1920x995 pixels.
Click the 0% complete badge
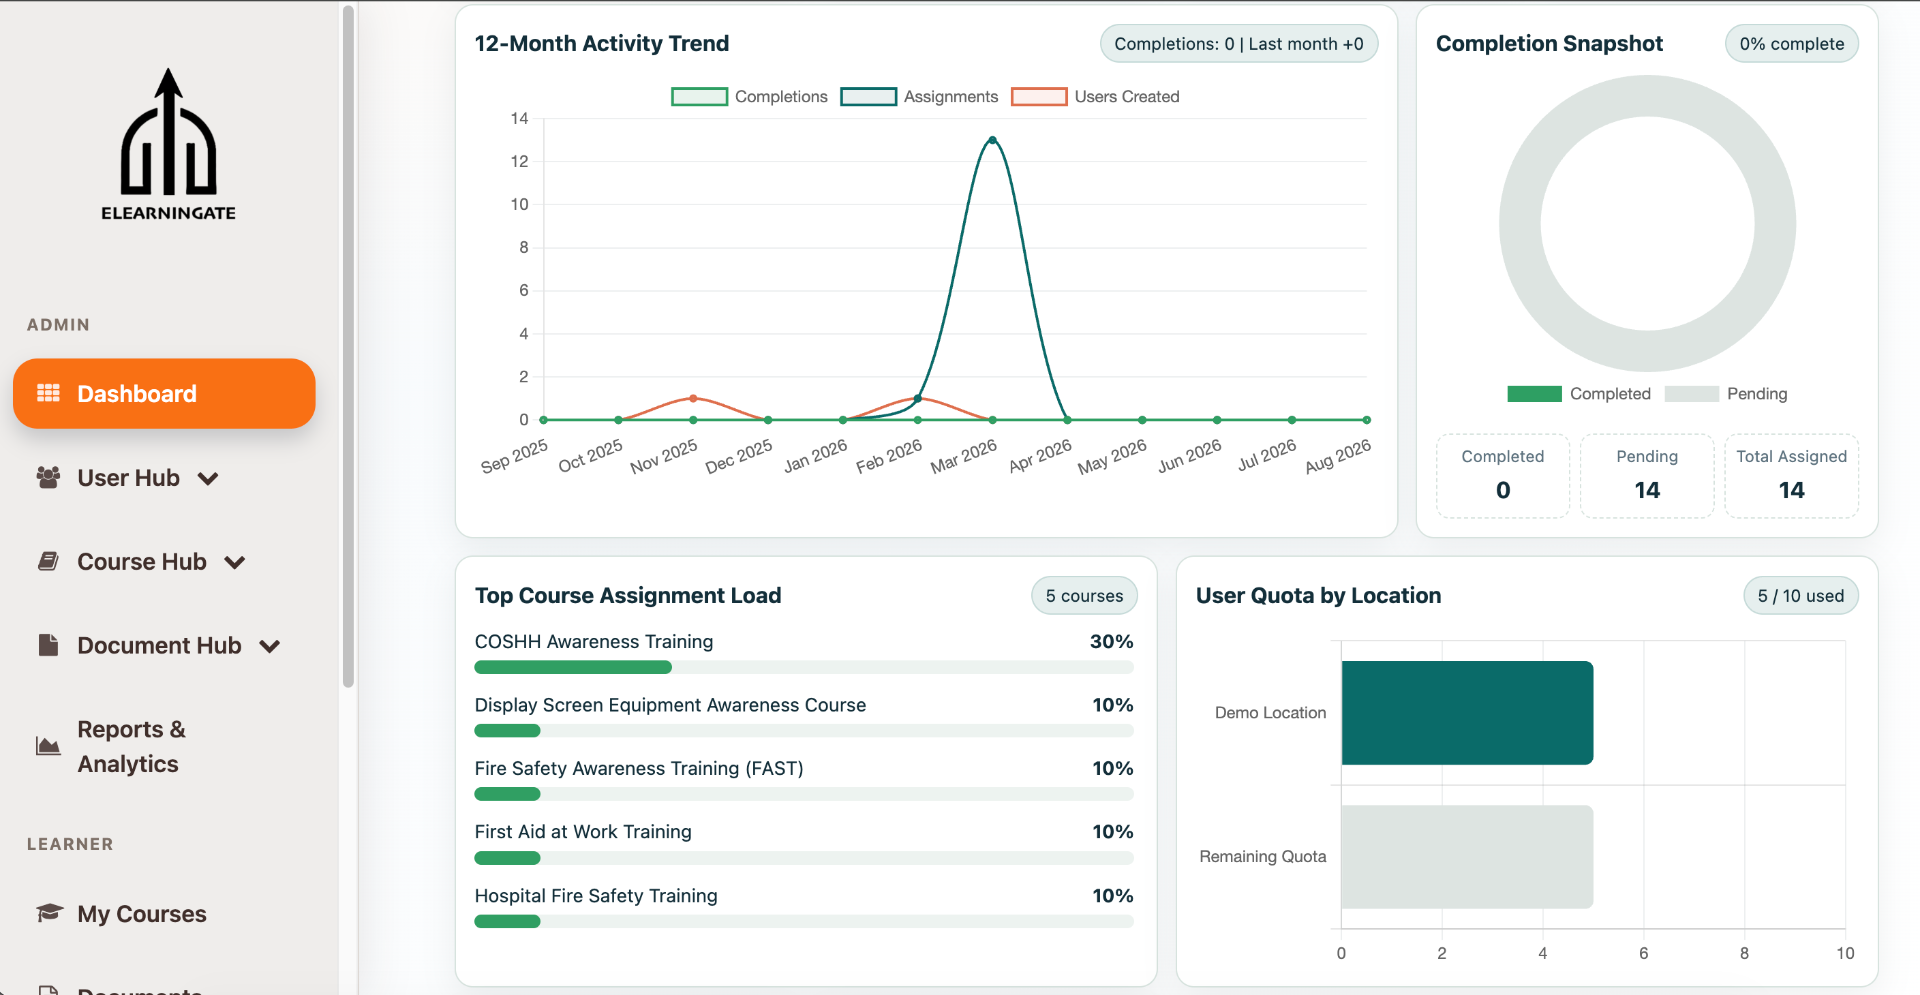(x=1791, y=44)
